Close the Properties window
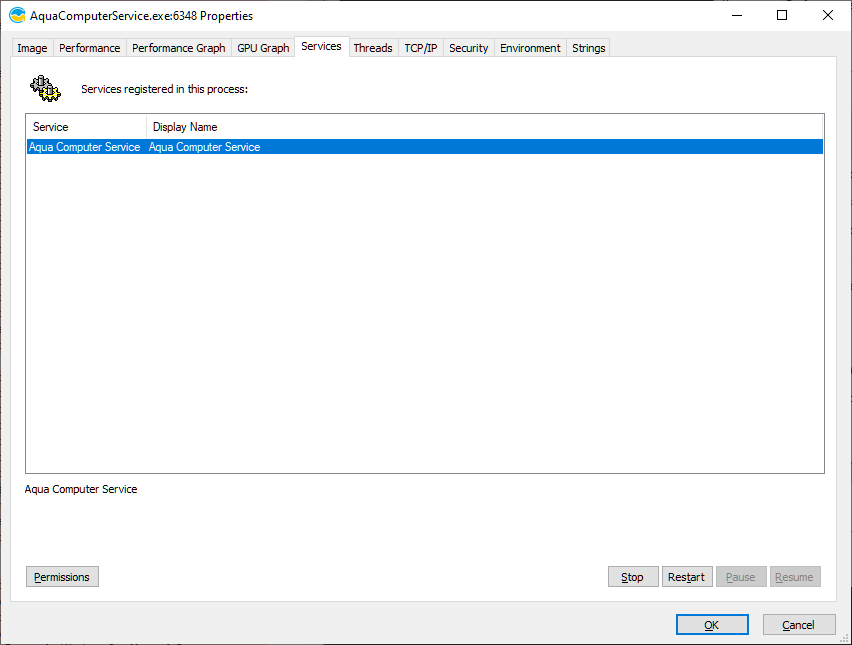The width and height of the screenshot is (852, 645). click(828, 15)
